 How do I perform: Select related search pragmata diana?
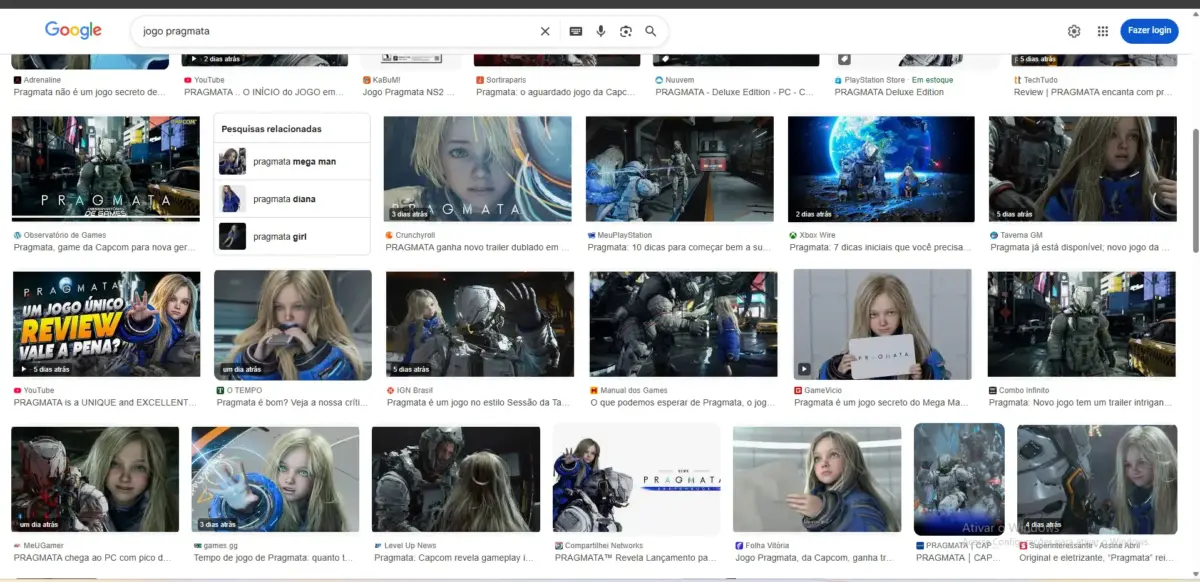click(292, 199)
